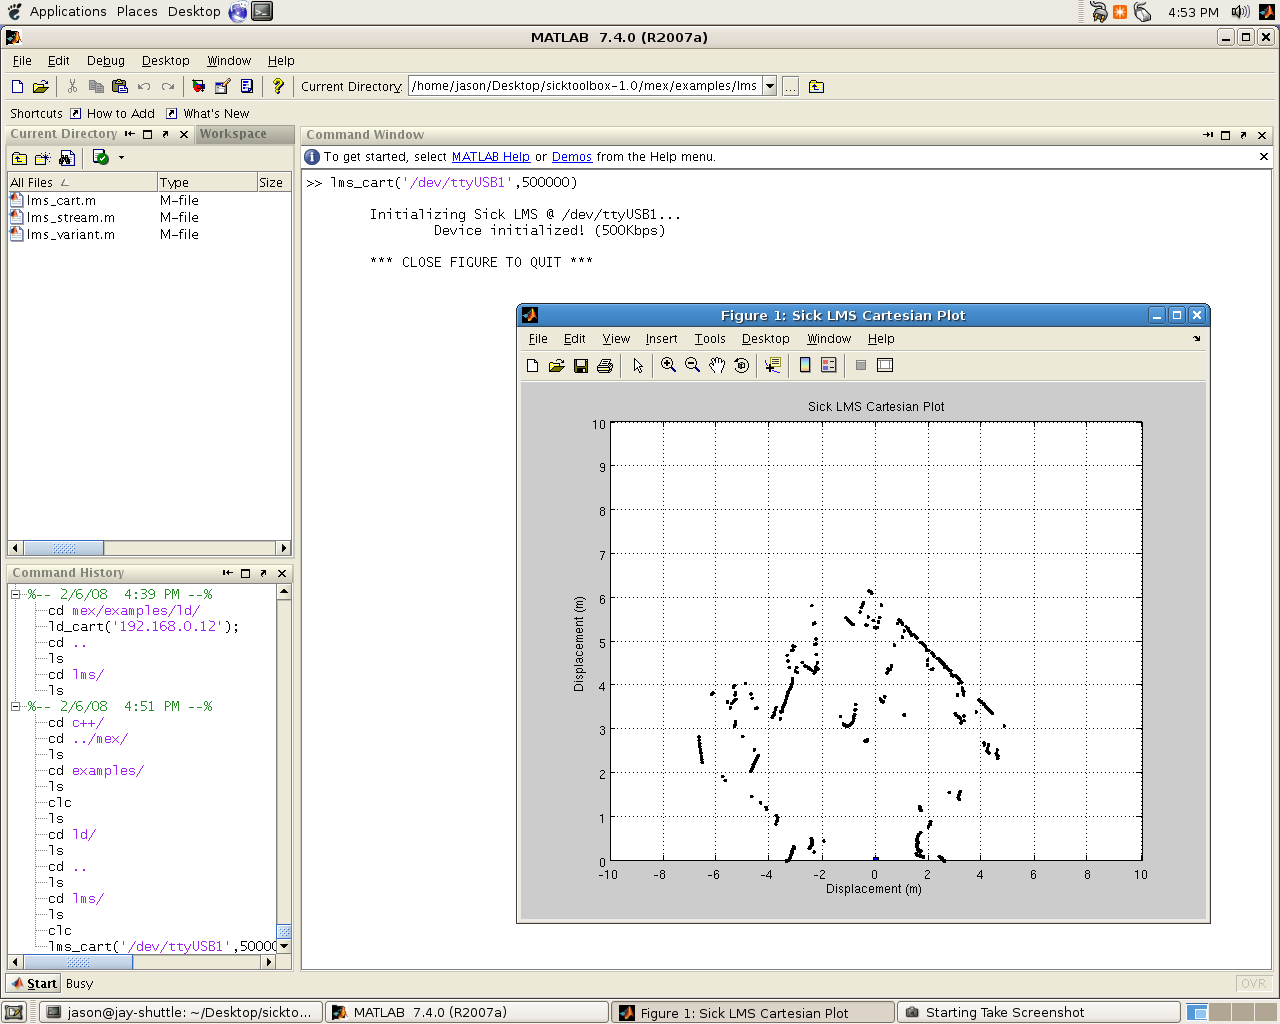New figure icon in Figure 1 toolbar
This screenshot has height=1024, width=1280.
pyautogui.click(x=533, y=366)
